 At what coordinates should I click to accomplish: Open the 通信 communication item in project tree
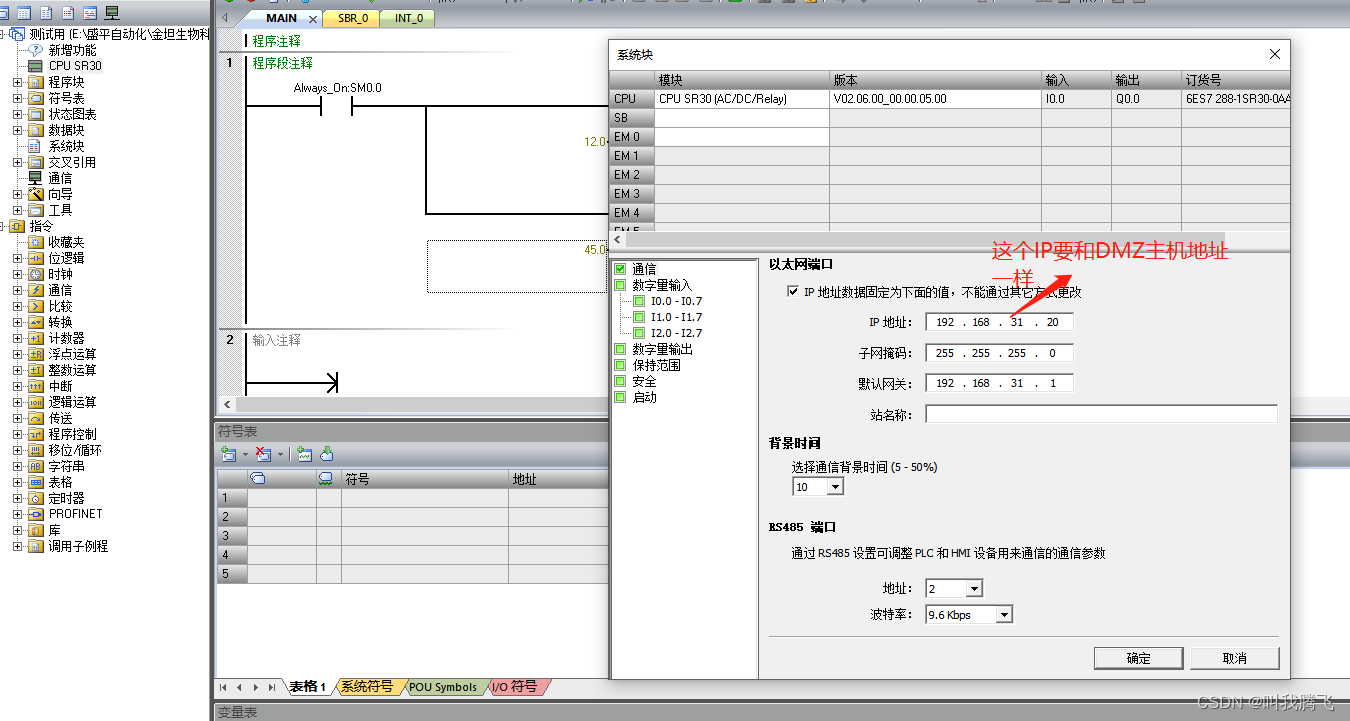pos(60,178)
